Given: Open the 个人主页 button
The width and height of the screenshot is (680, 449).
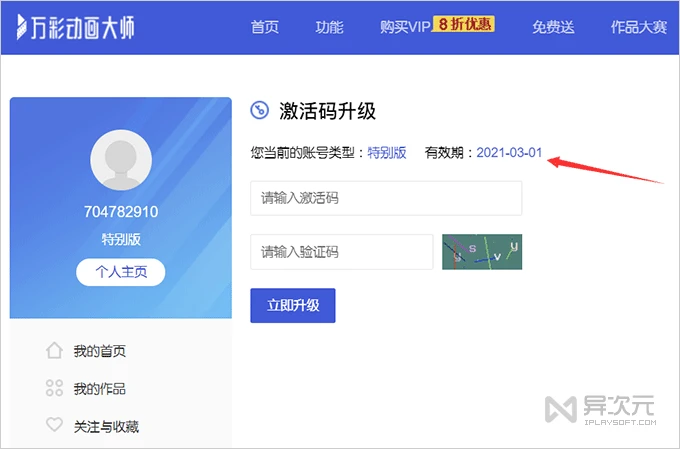Looking at the screenshot, I should tap(121, 272).
